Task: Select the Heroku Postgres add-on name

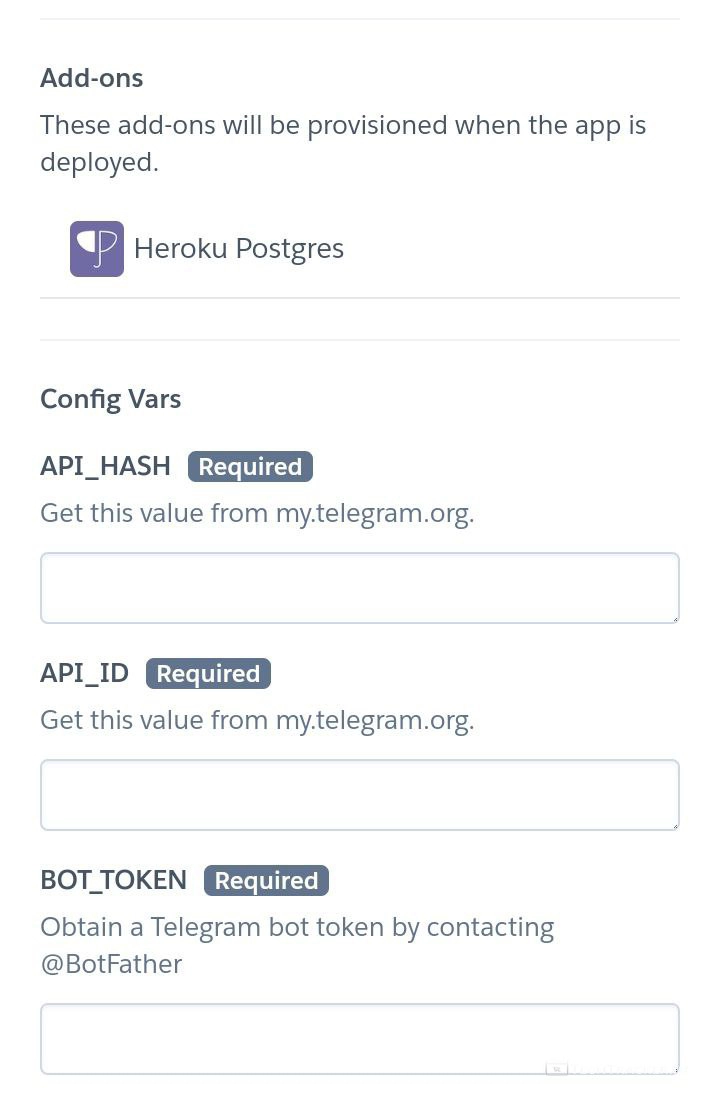Action: pyautogui.click(x=239, y=249)
